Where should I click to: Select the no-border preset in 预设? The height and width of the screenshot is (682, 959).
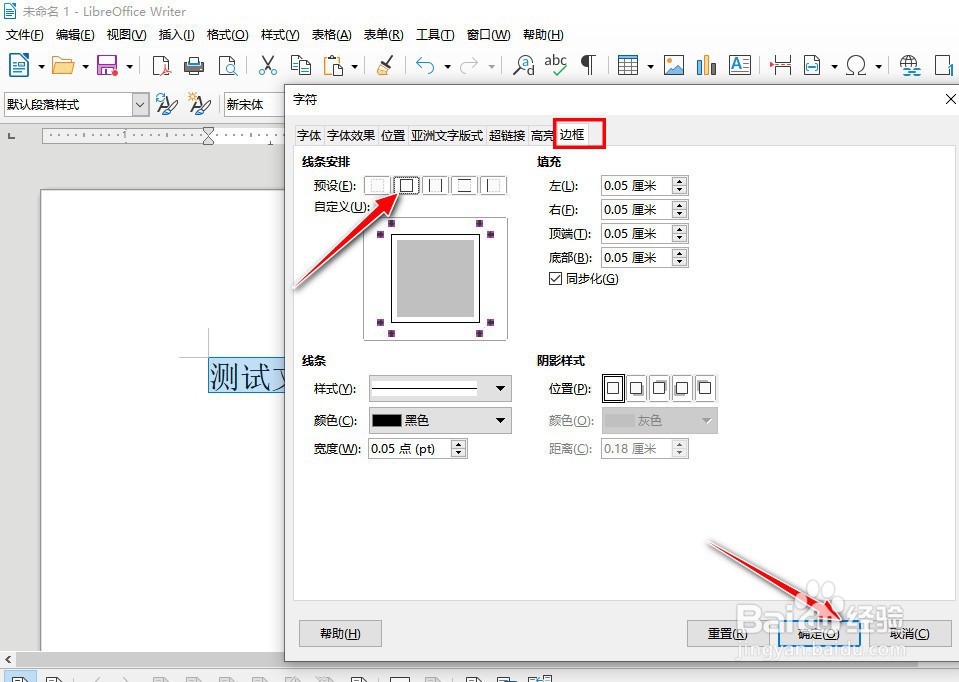[x=378, y=185]
